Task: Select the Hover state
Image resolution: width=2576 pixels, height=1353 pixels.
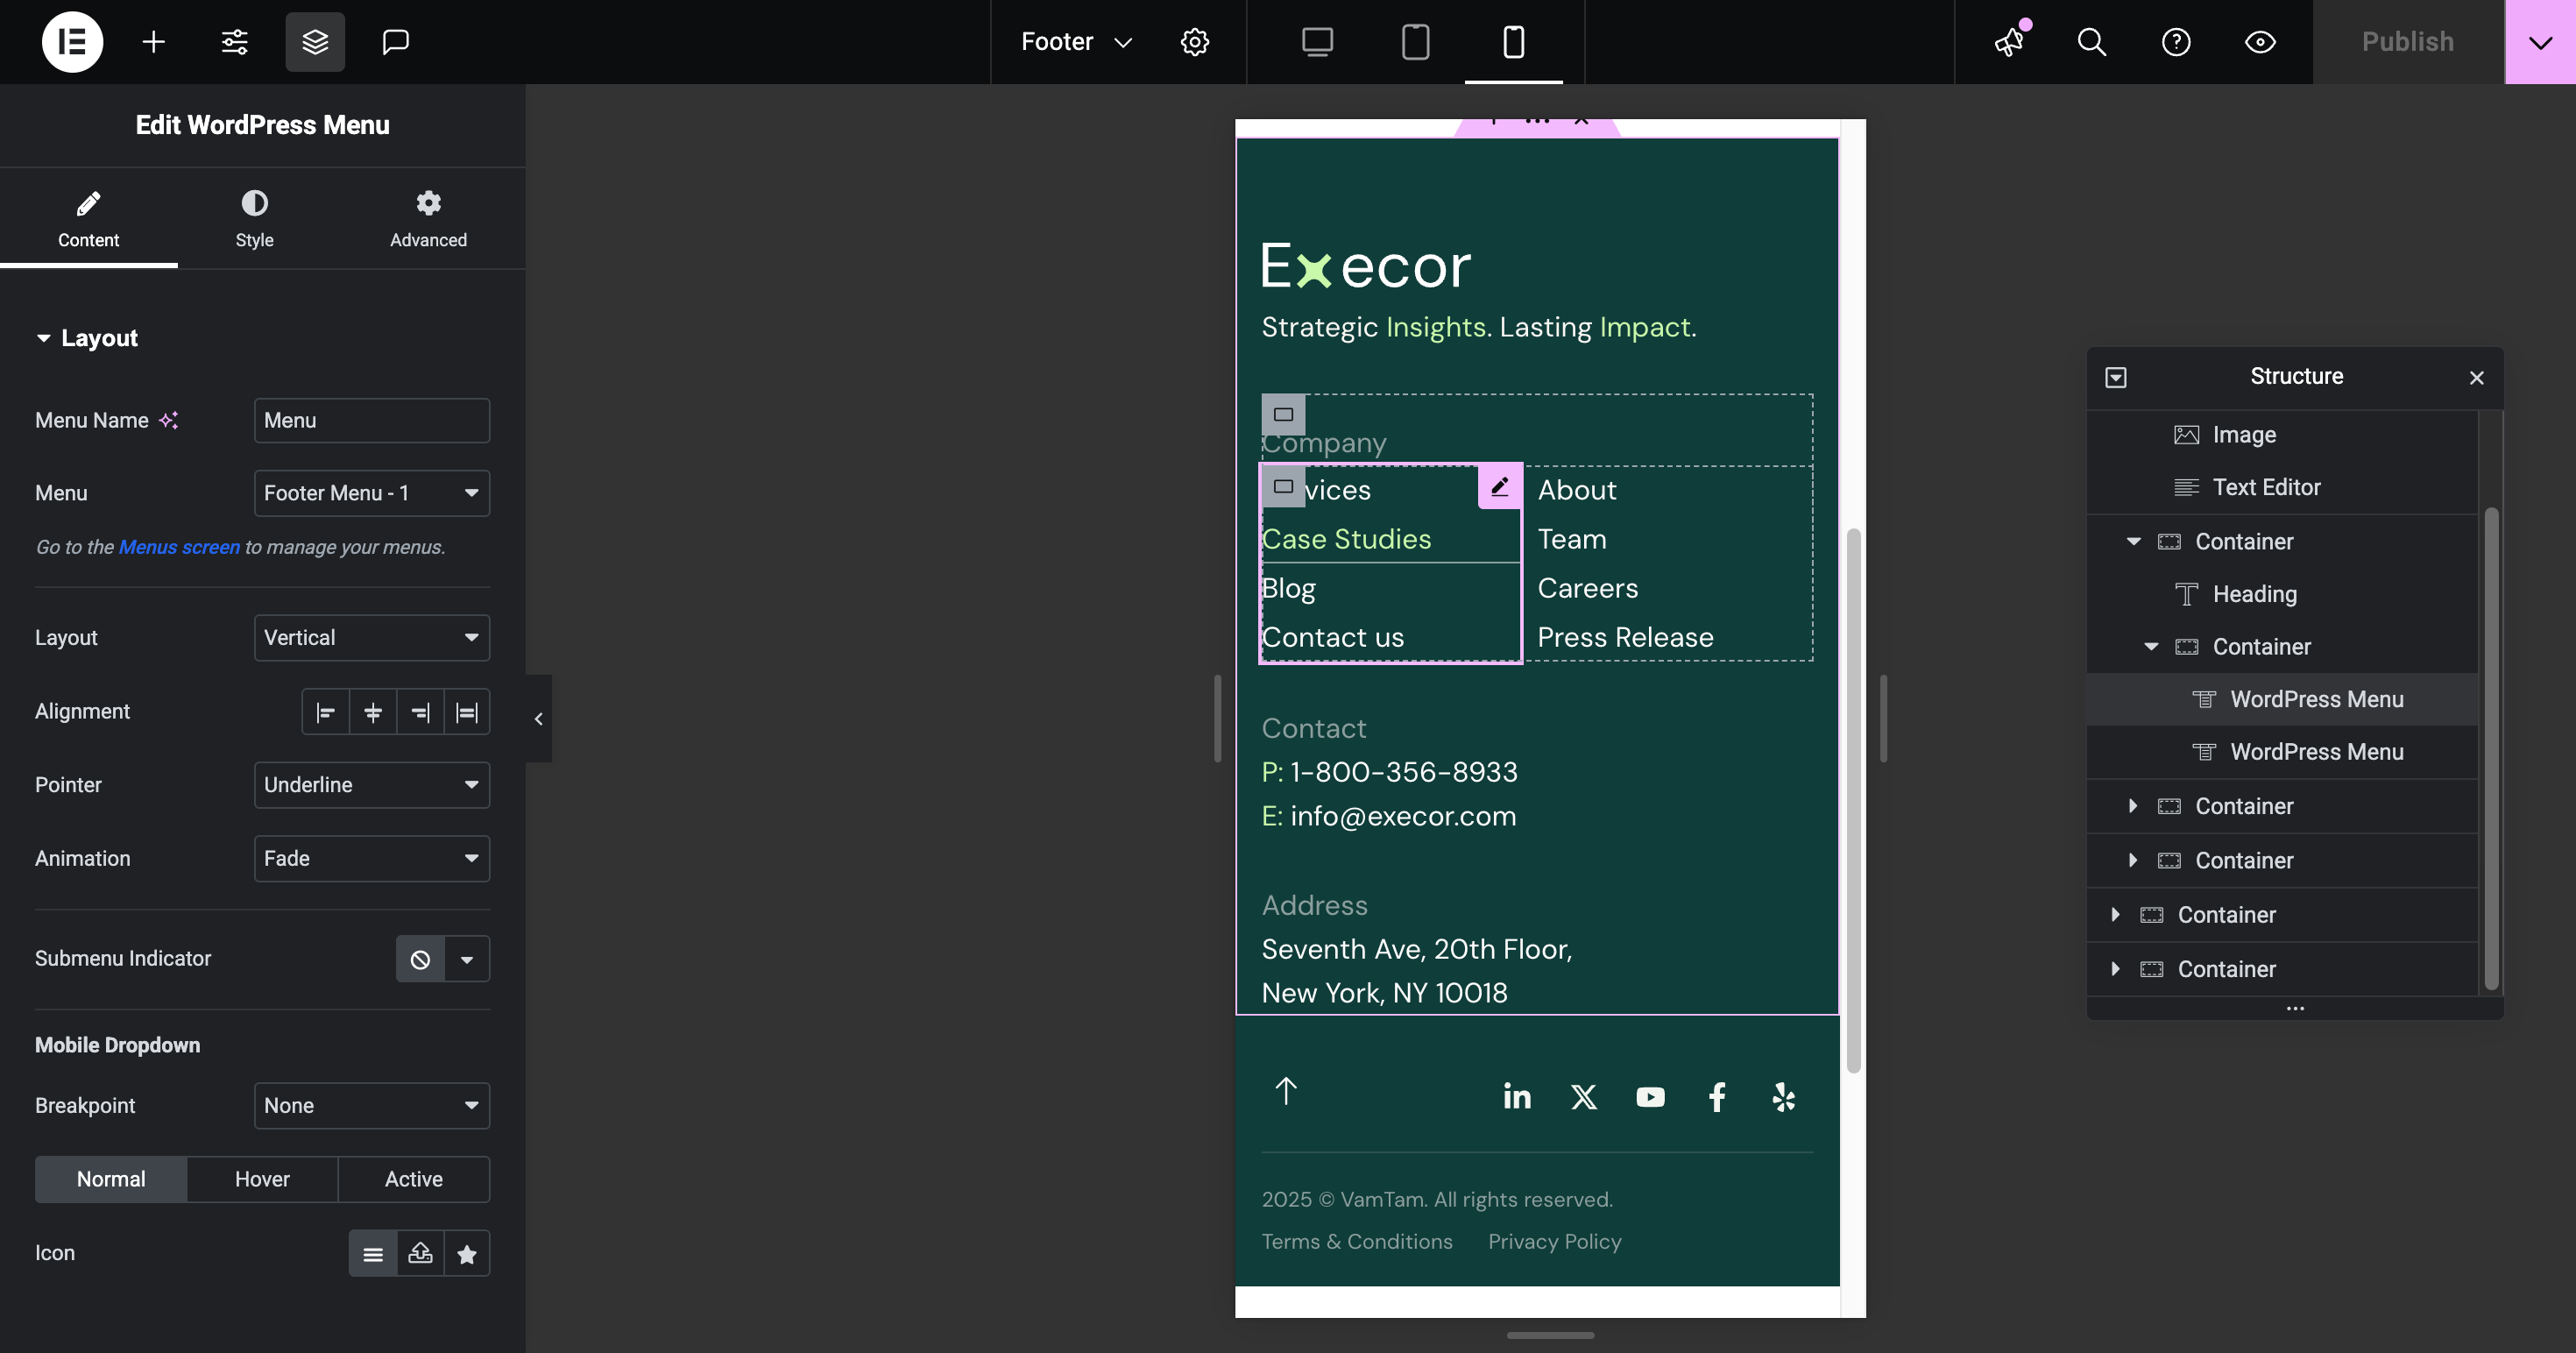Action: (262, 1179)
